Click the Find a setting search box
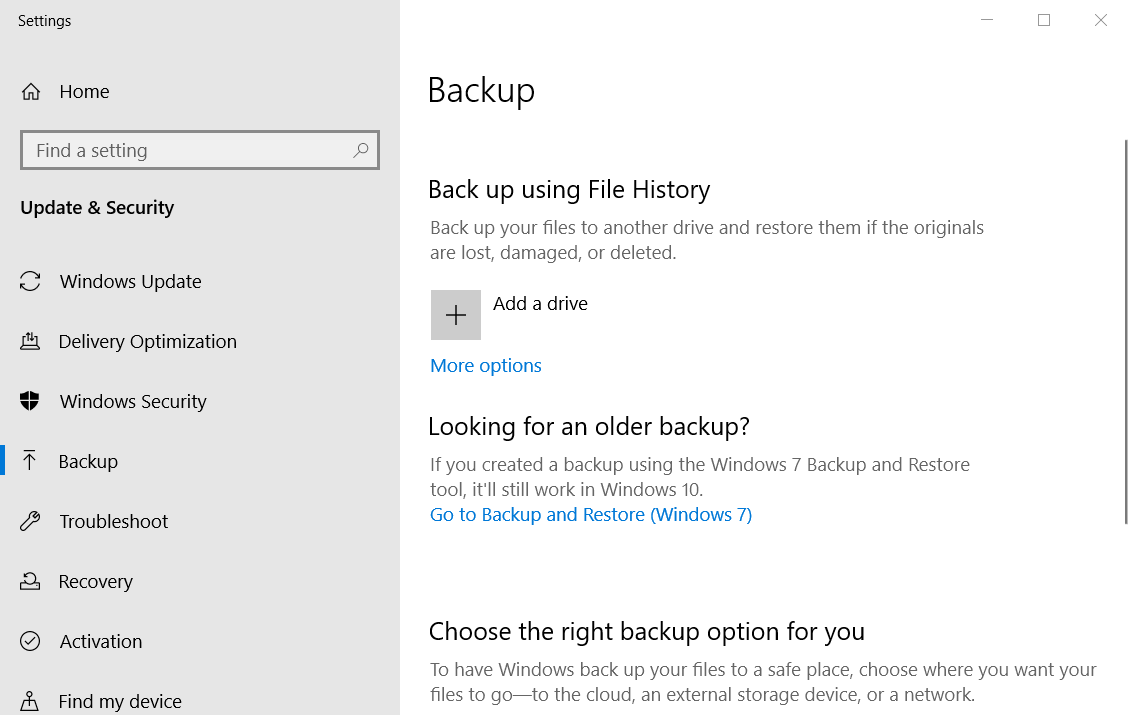 coord(190,151)
